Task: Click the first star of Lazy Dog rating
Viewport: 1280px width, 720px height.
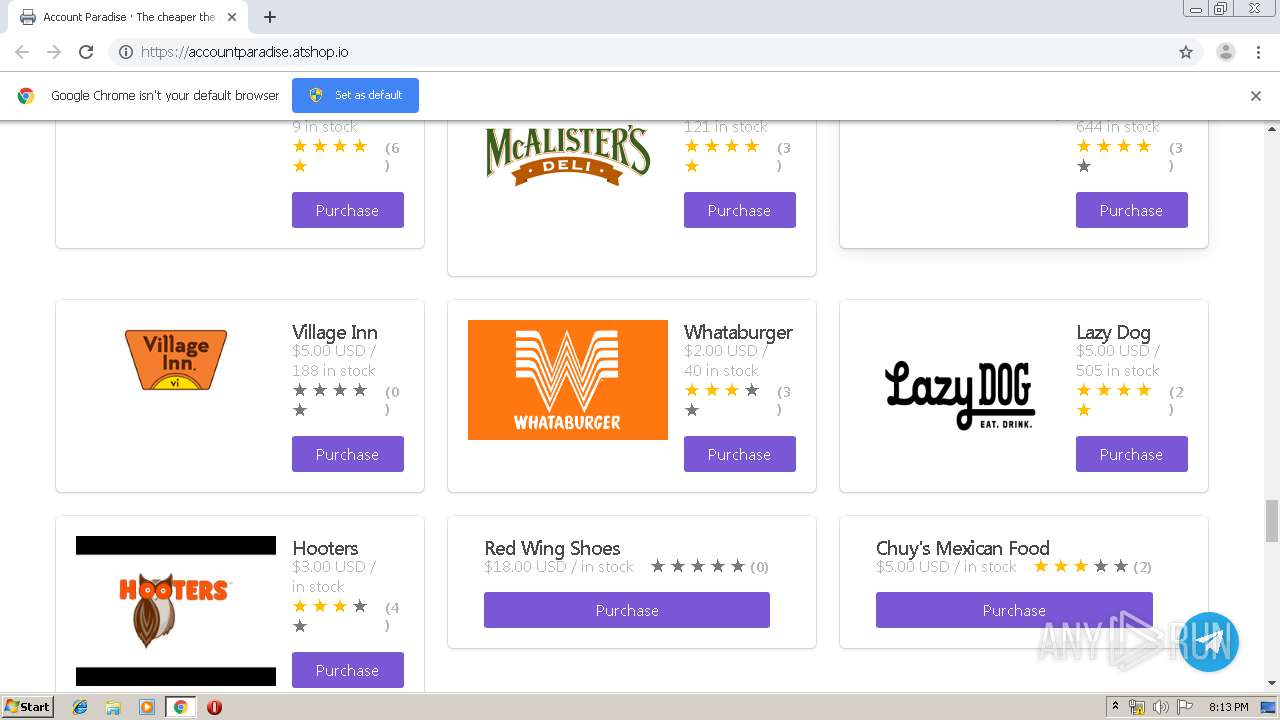Action: (x=1084, y=390)
